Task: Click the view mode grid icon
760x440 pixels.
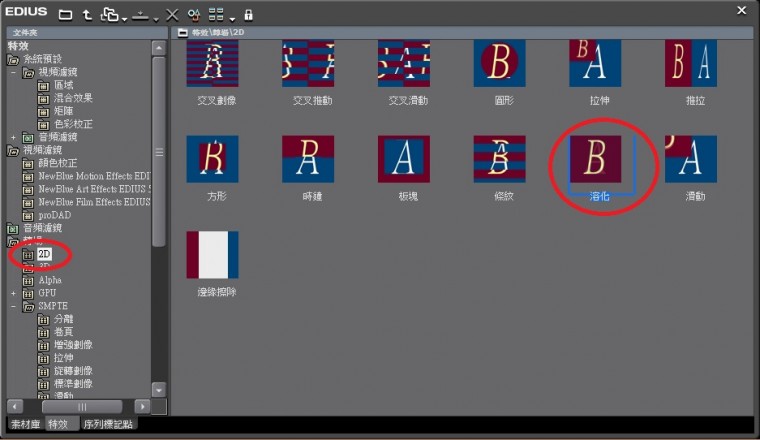Action: 215,14
